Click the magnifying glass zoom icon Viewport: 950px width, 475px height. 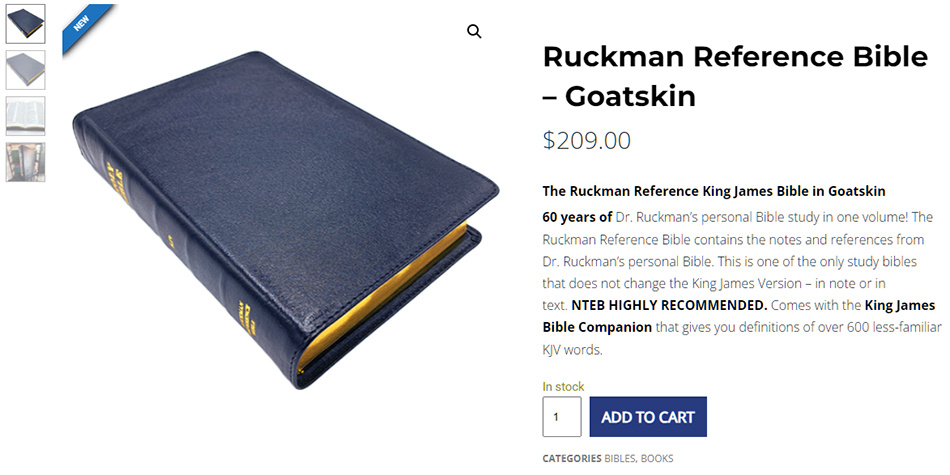[x=474, y=31]
